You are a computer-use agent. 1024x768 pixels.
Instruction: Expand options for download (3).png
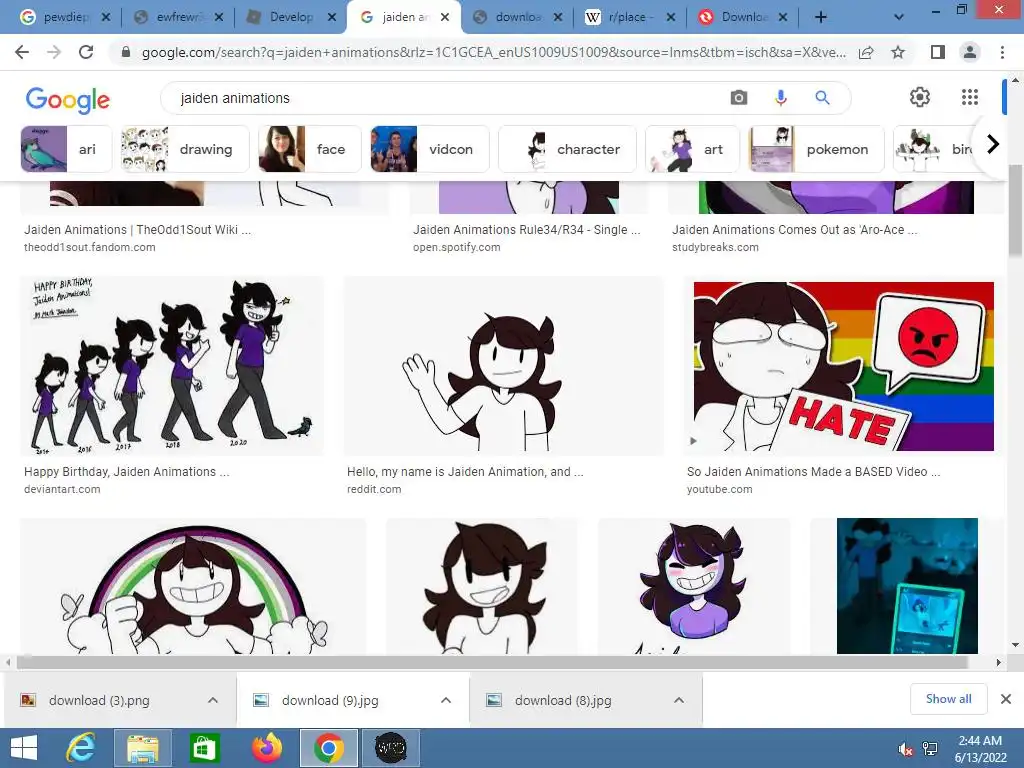pyautogui.click(x=213, y=700)
